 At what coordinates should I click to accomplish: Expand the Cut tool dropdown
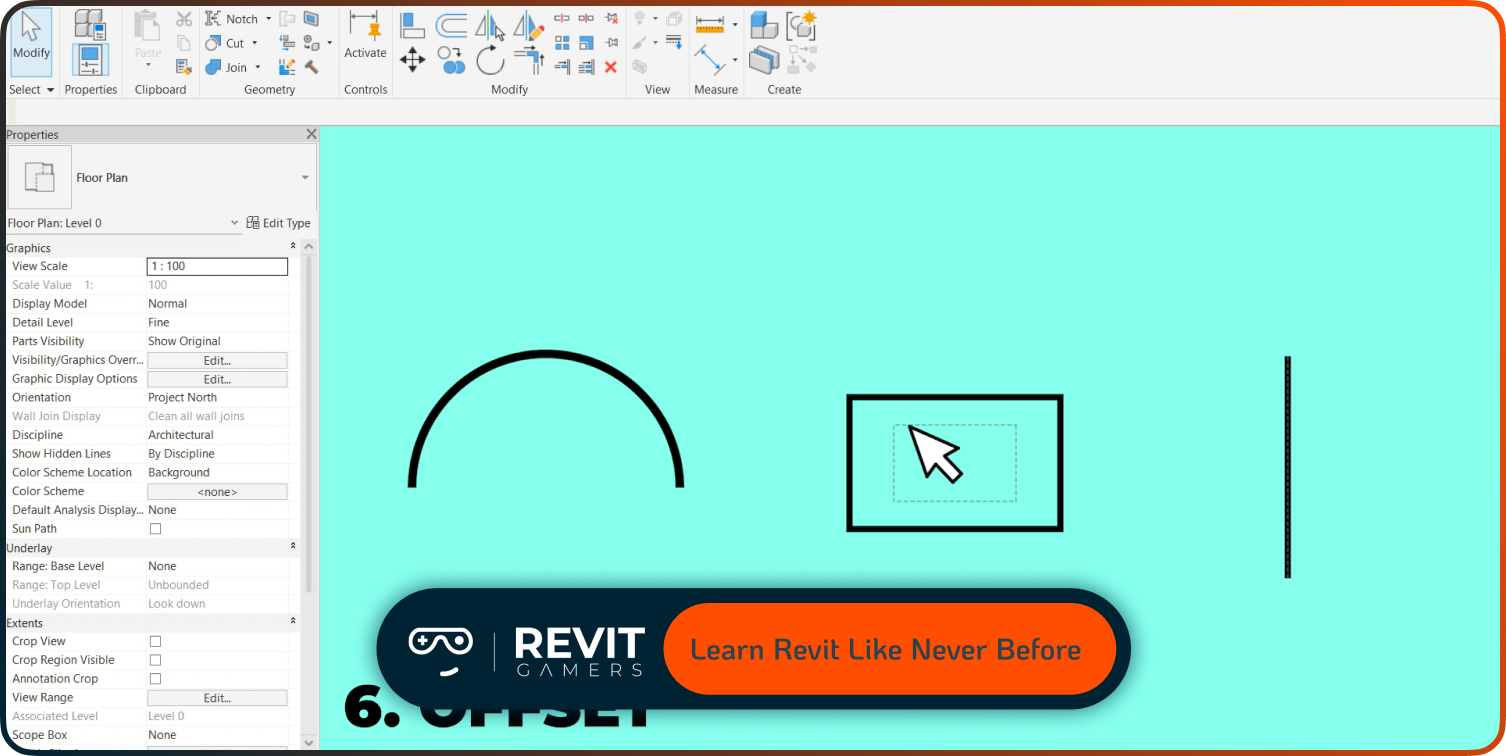pyautogui.click(x=253, y=43)
